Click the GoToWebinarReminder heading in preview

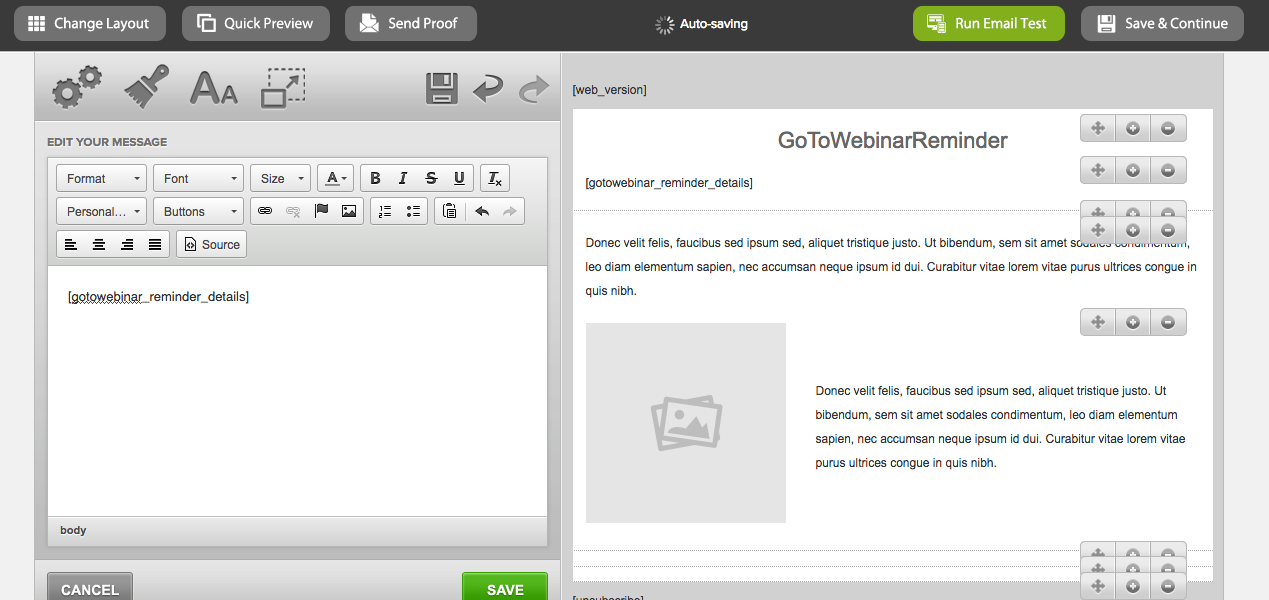click(x=893, y=141)
